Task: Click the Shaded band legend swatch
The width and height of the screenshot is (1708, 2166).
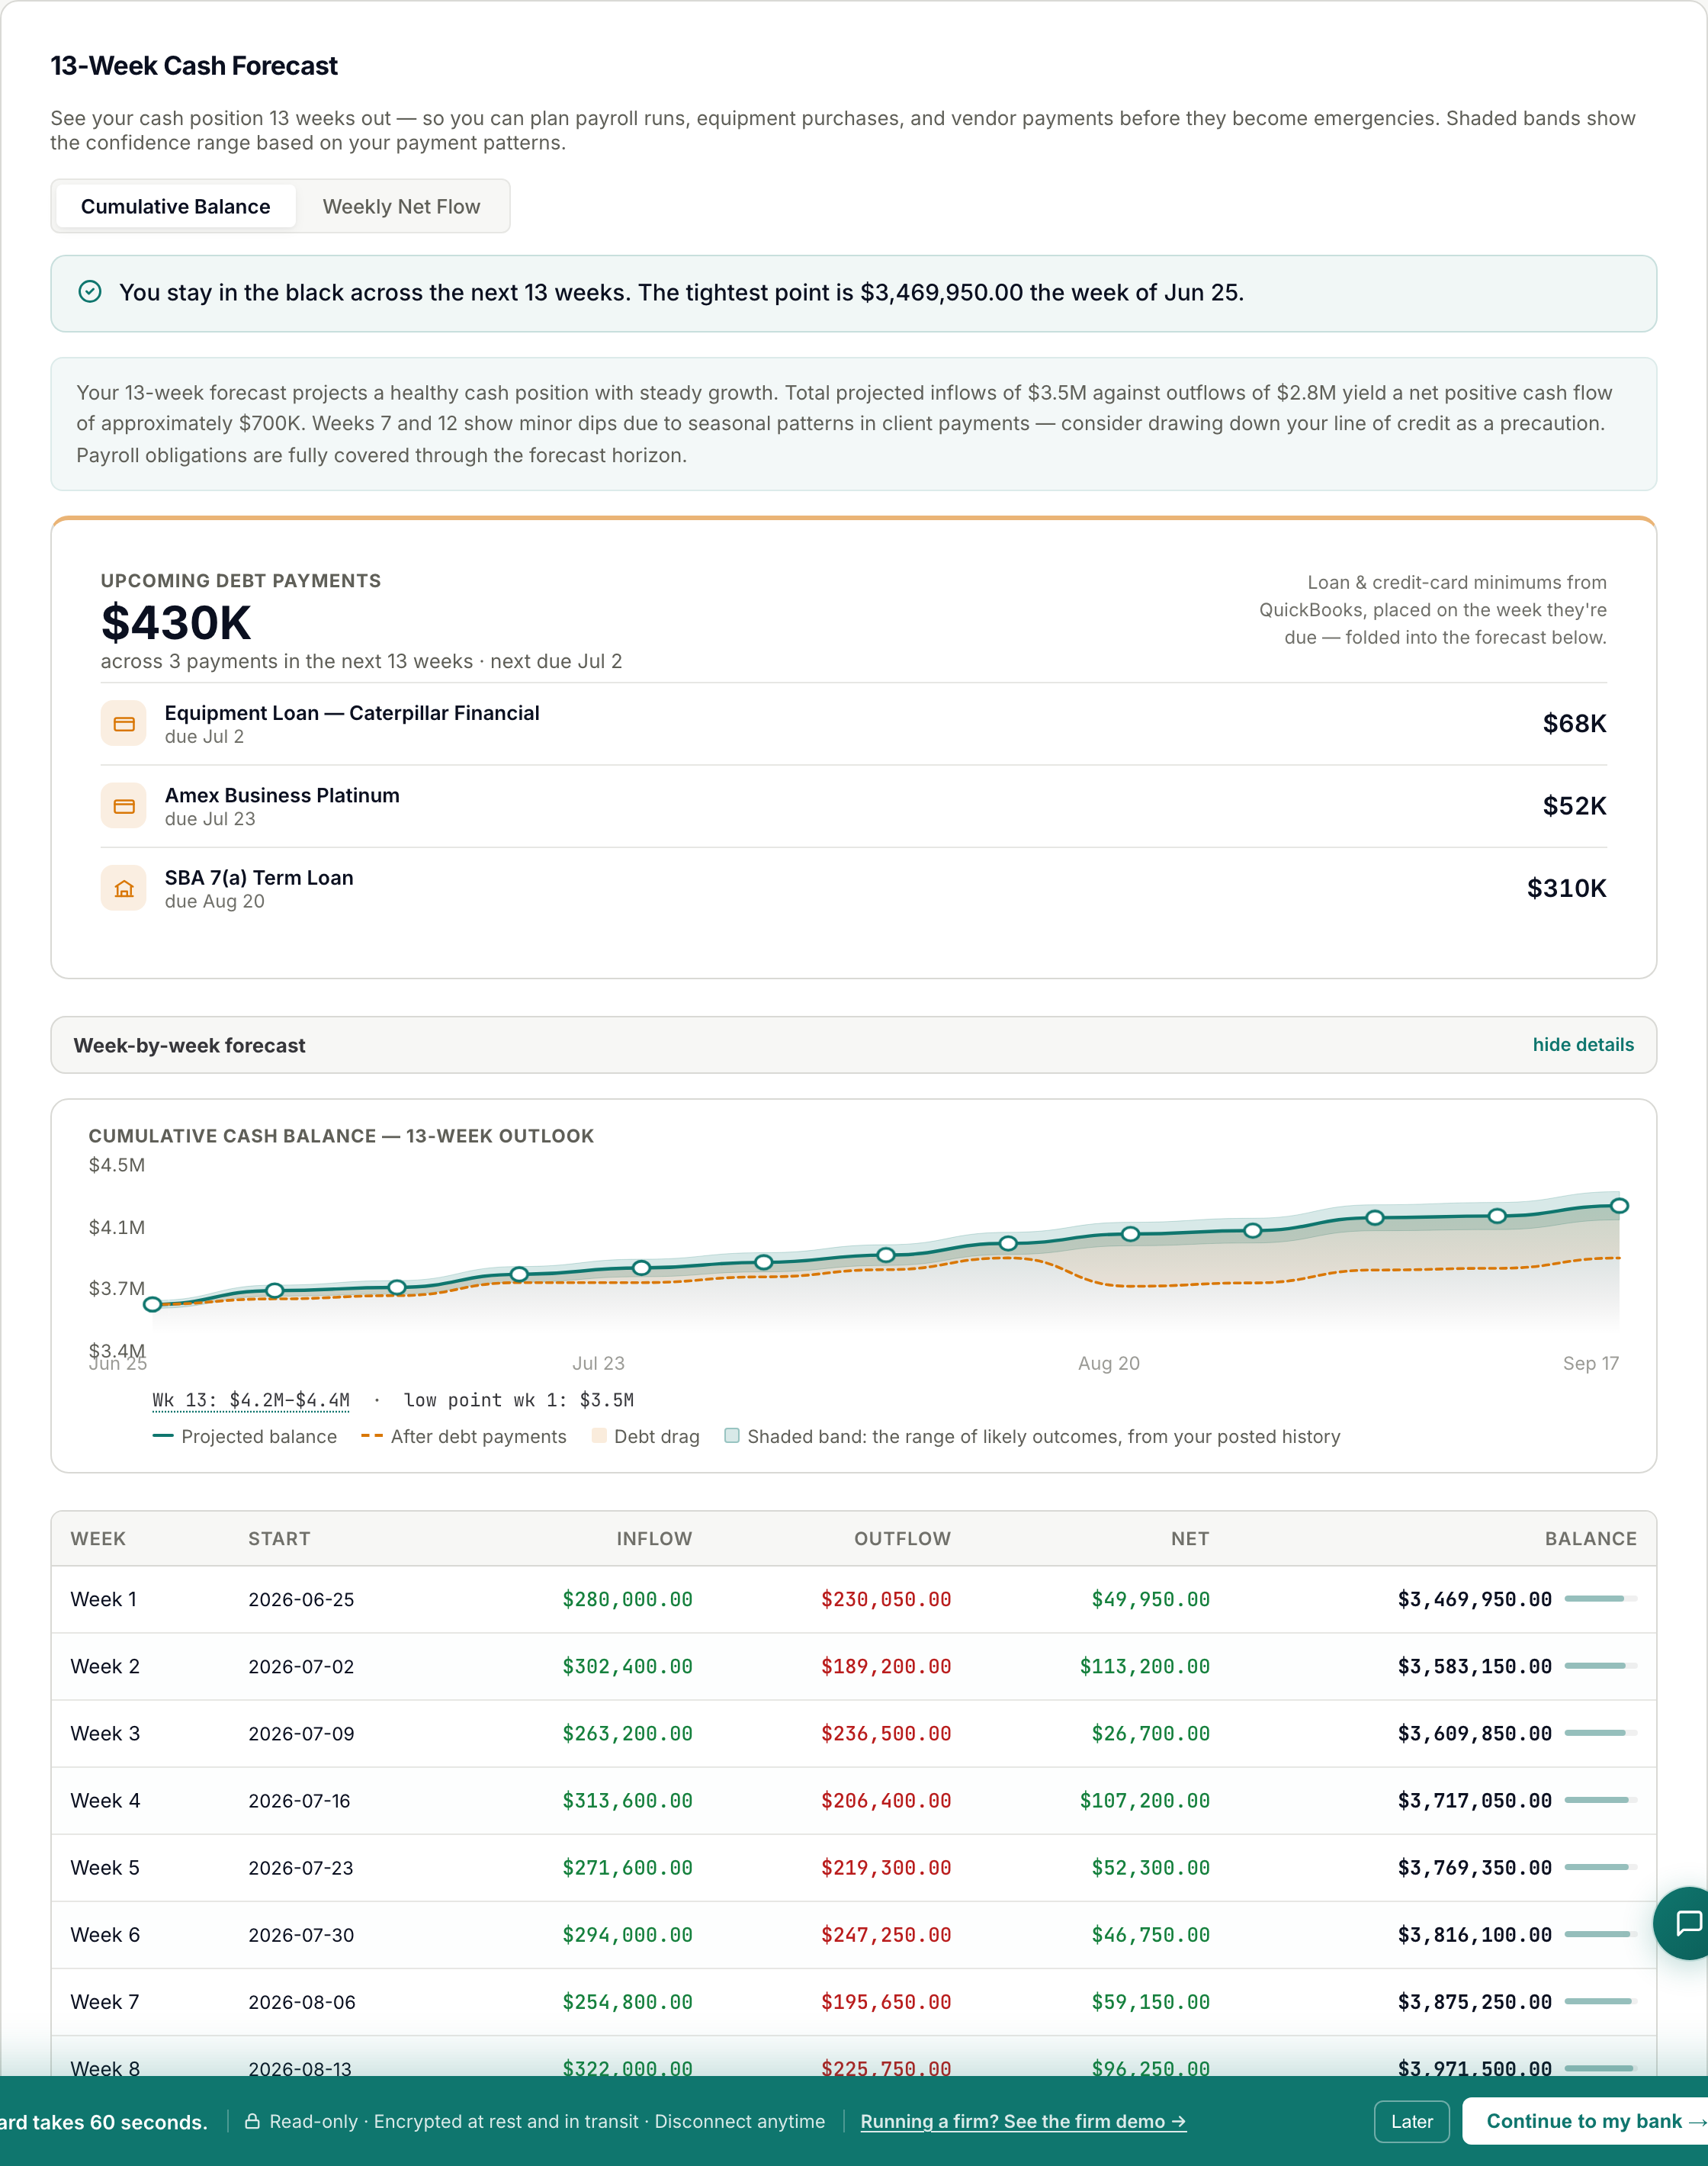Action: point(732,1436)
